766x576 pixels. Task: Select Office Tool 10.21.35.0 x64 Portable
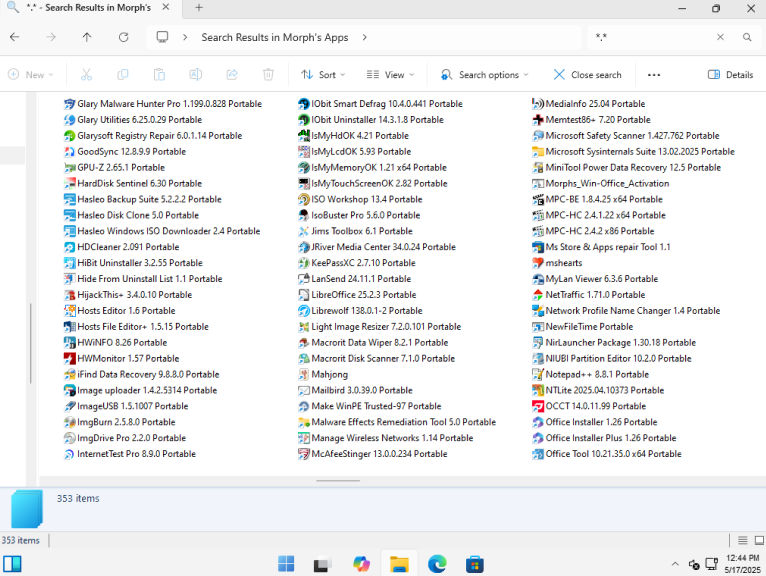(x=607, y=454)
